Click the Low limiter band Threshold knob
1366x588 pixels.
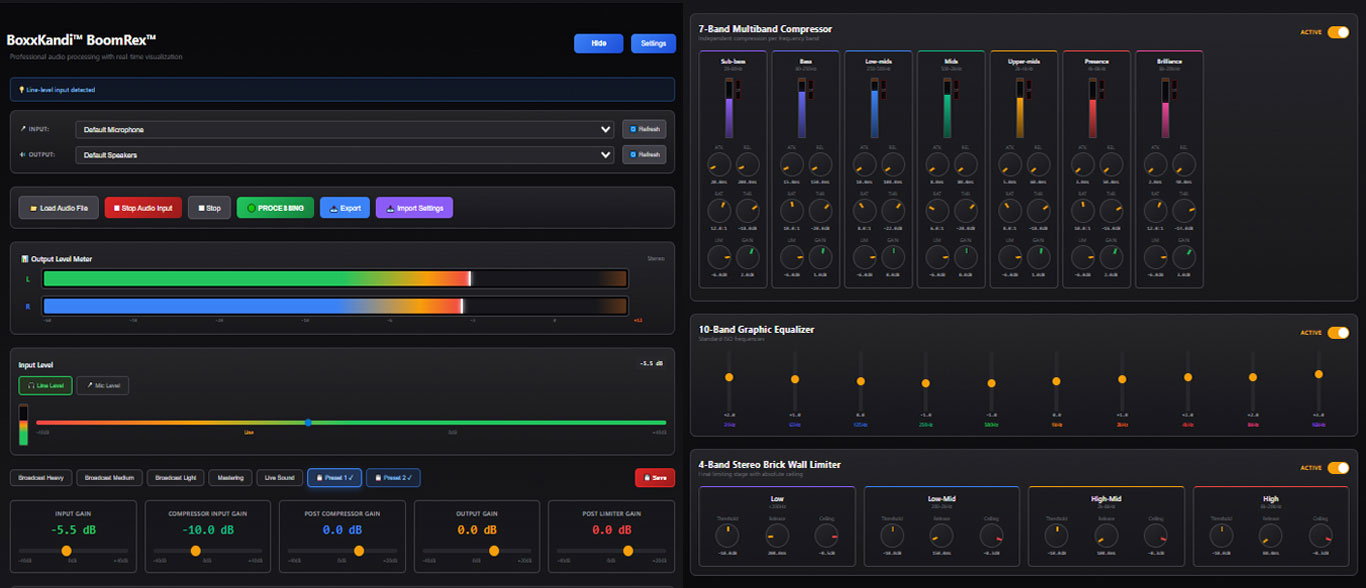pos(726,537)
